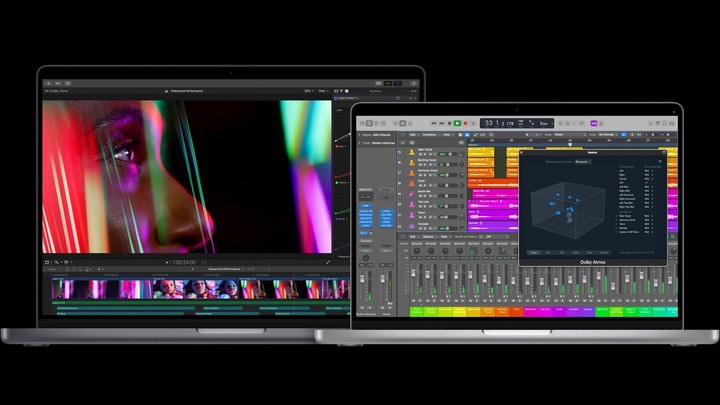Open the View dropdown above the viewer
The image size is (720, 405).
point(322,90)
